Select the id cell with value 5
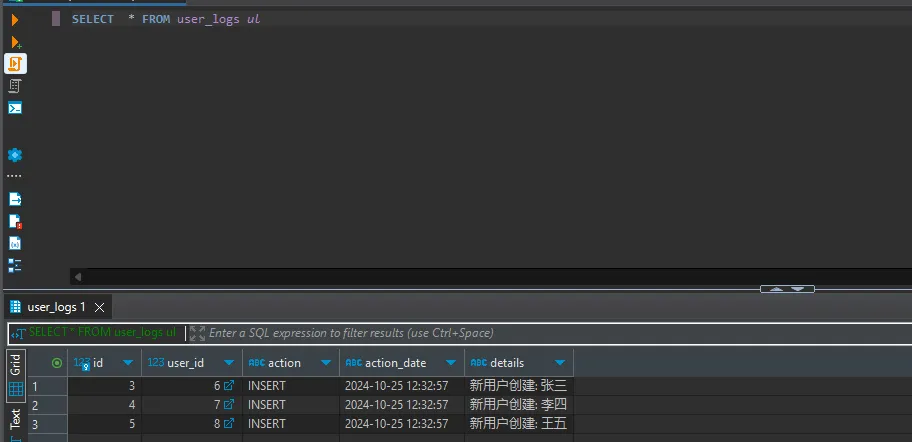The width and height of the screenshot is (912, 442). pyautogui.click(x=105, y=424)
